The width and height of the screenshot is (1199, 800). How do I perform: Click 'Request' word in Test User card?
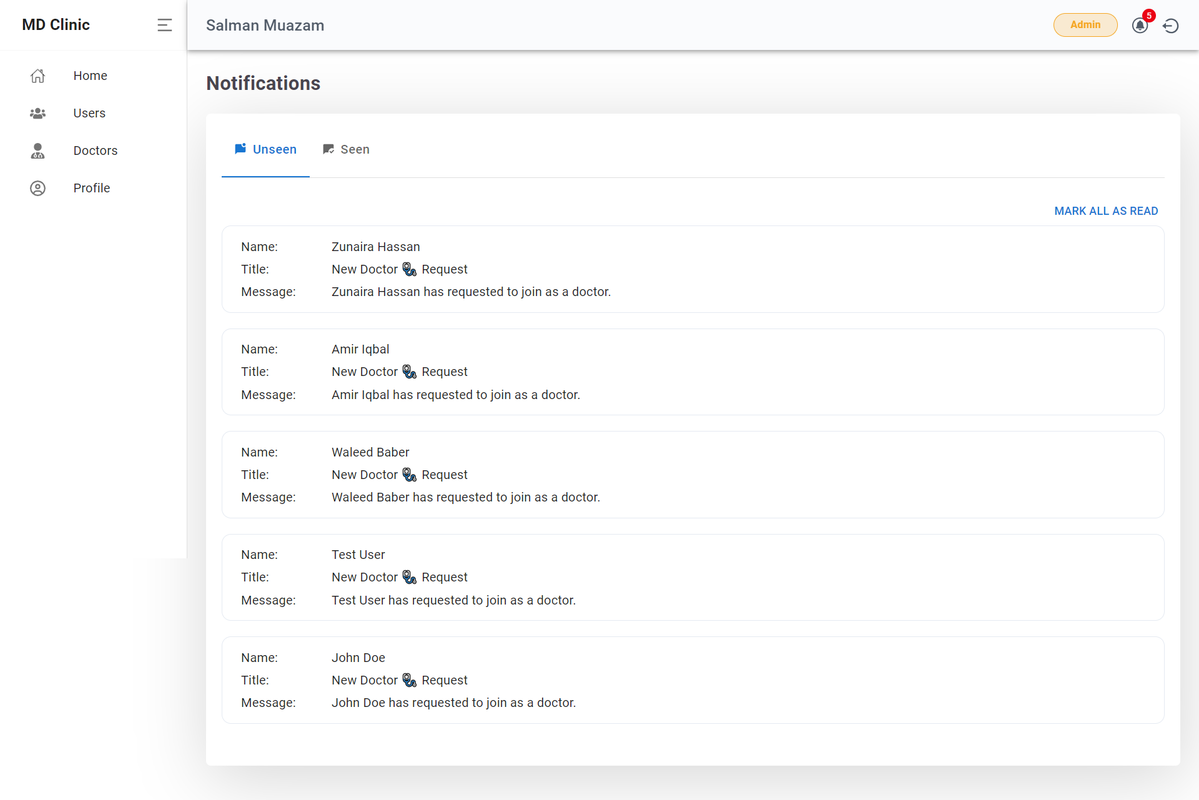[x=444, y=577]
